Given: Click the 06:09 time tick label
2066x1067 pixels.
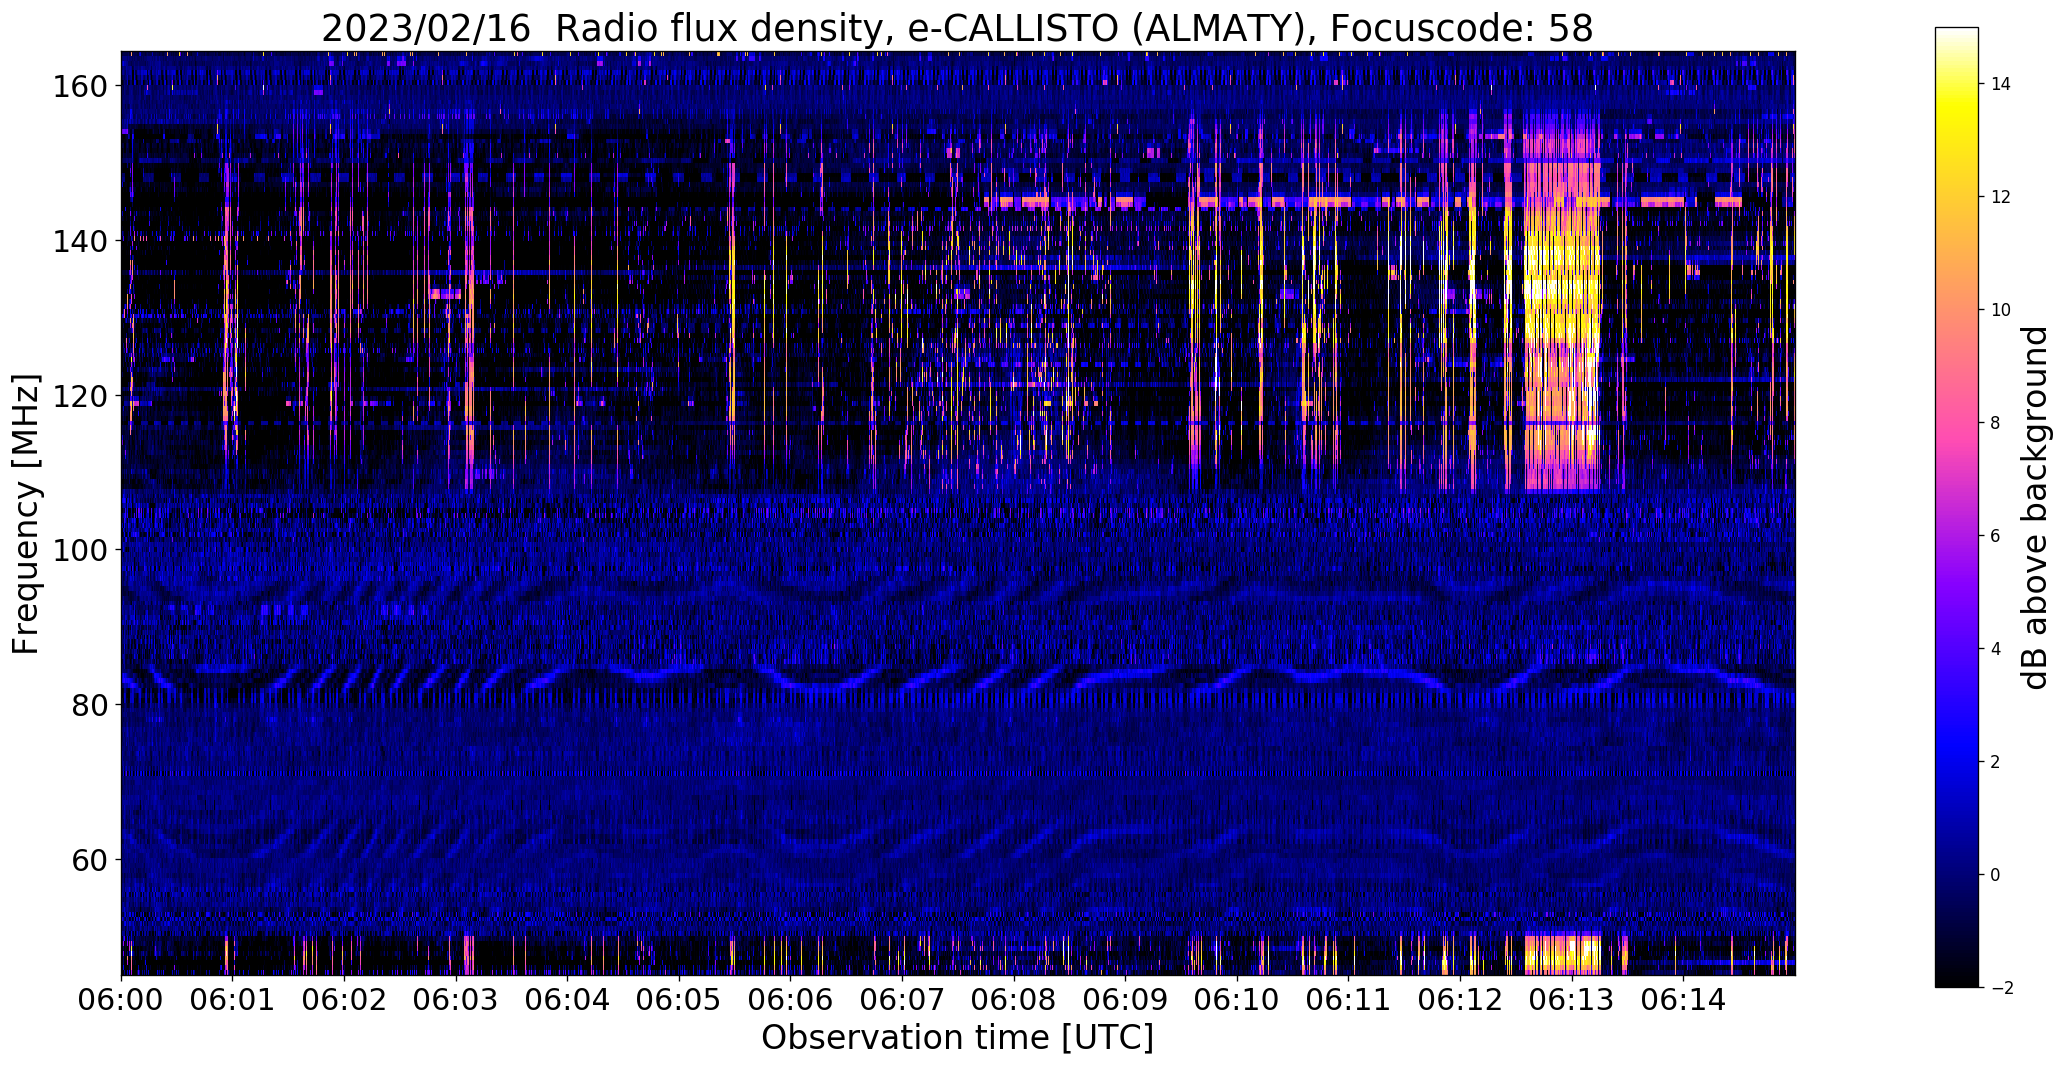Looking at the screenshot, I should [1125, 999].
